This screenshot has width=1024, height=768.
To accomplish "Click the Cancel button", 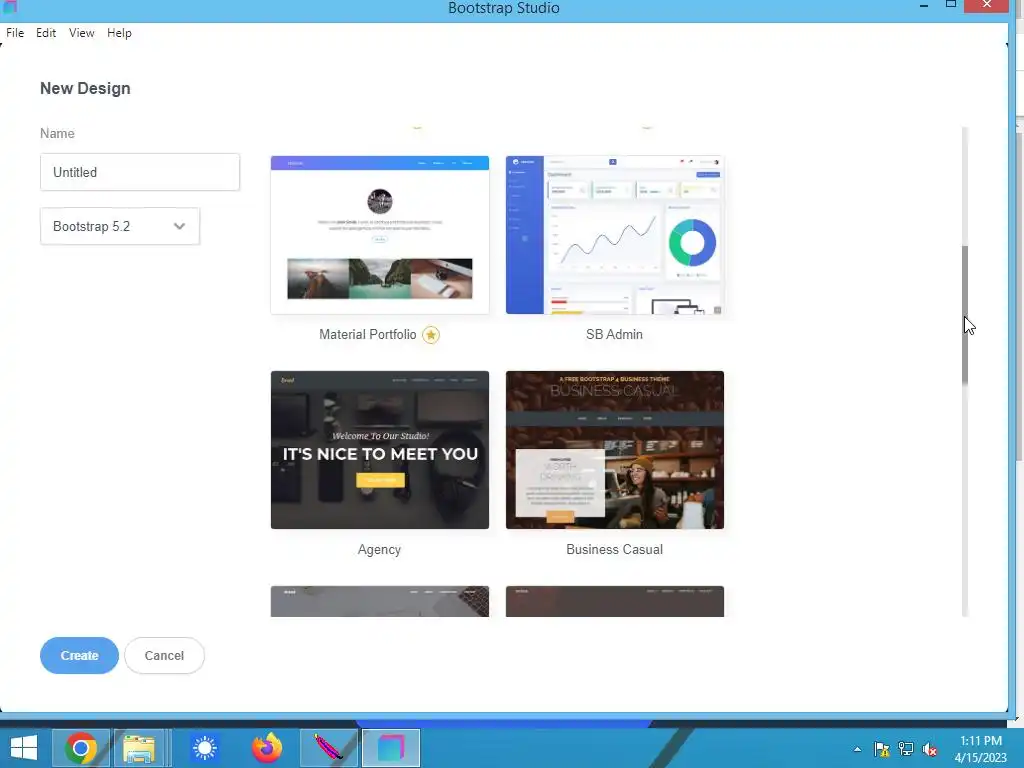I will pyautogui.click(x=164, y=655).
